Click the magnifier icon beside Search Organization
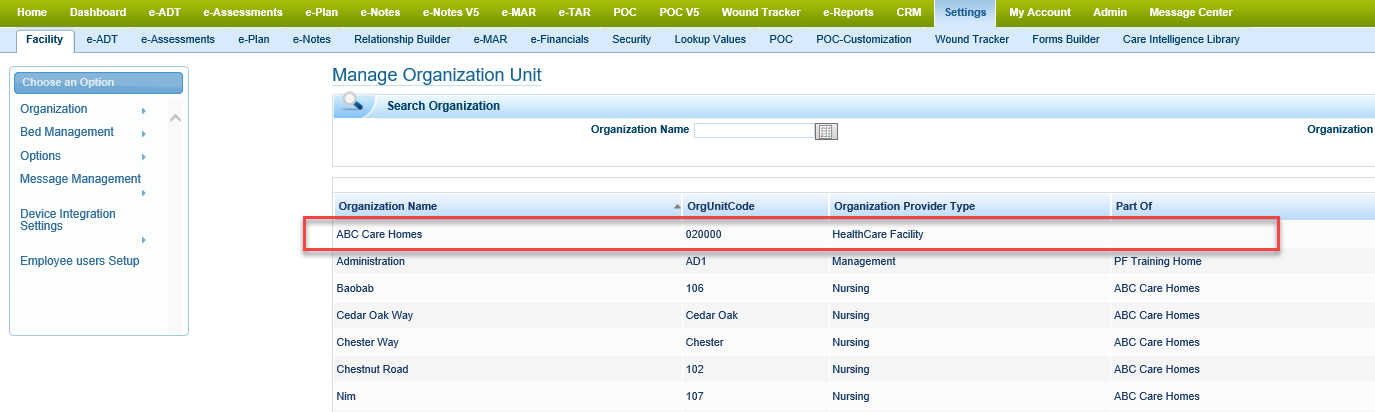 click(x=352, y=105)
